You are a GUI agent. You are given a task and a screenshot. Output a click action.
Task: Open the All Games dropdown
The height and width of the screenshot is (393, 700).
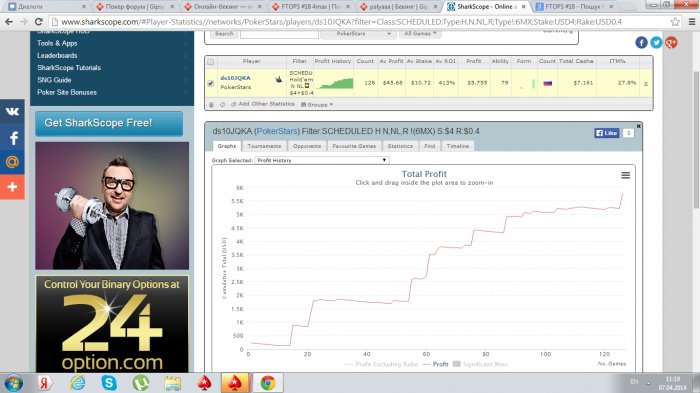pos(420,34)
